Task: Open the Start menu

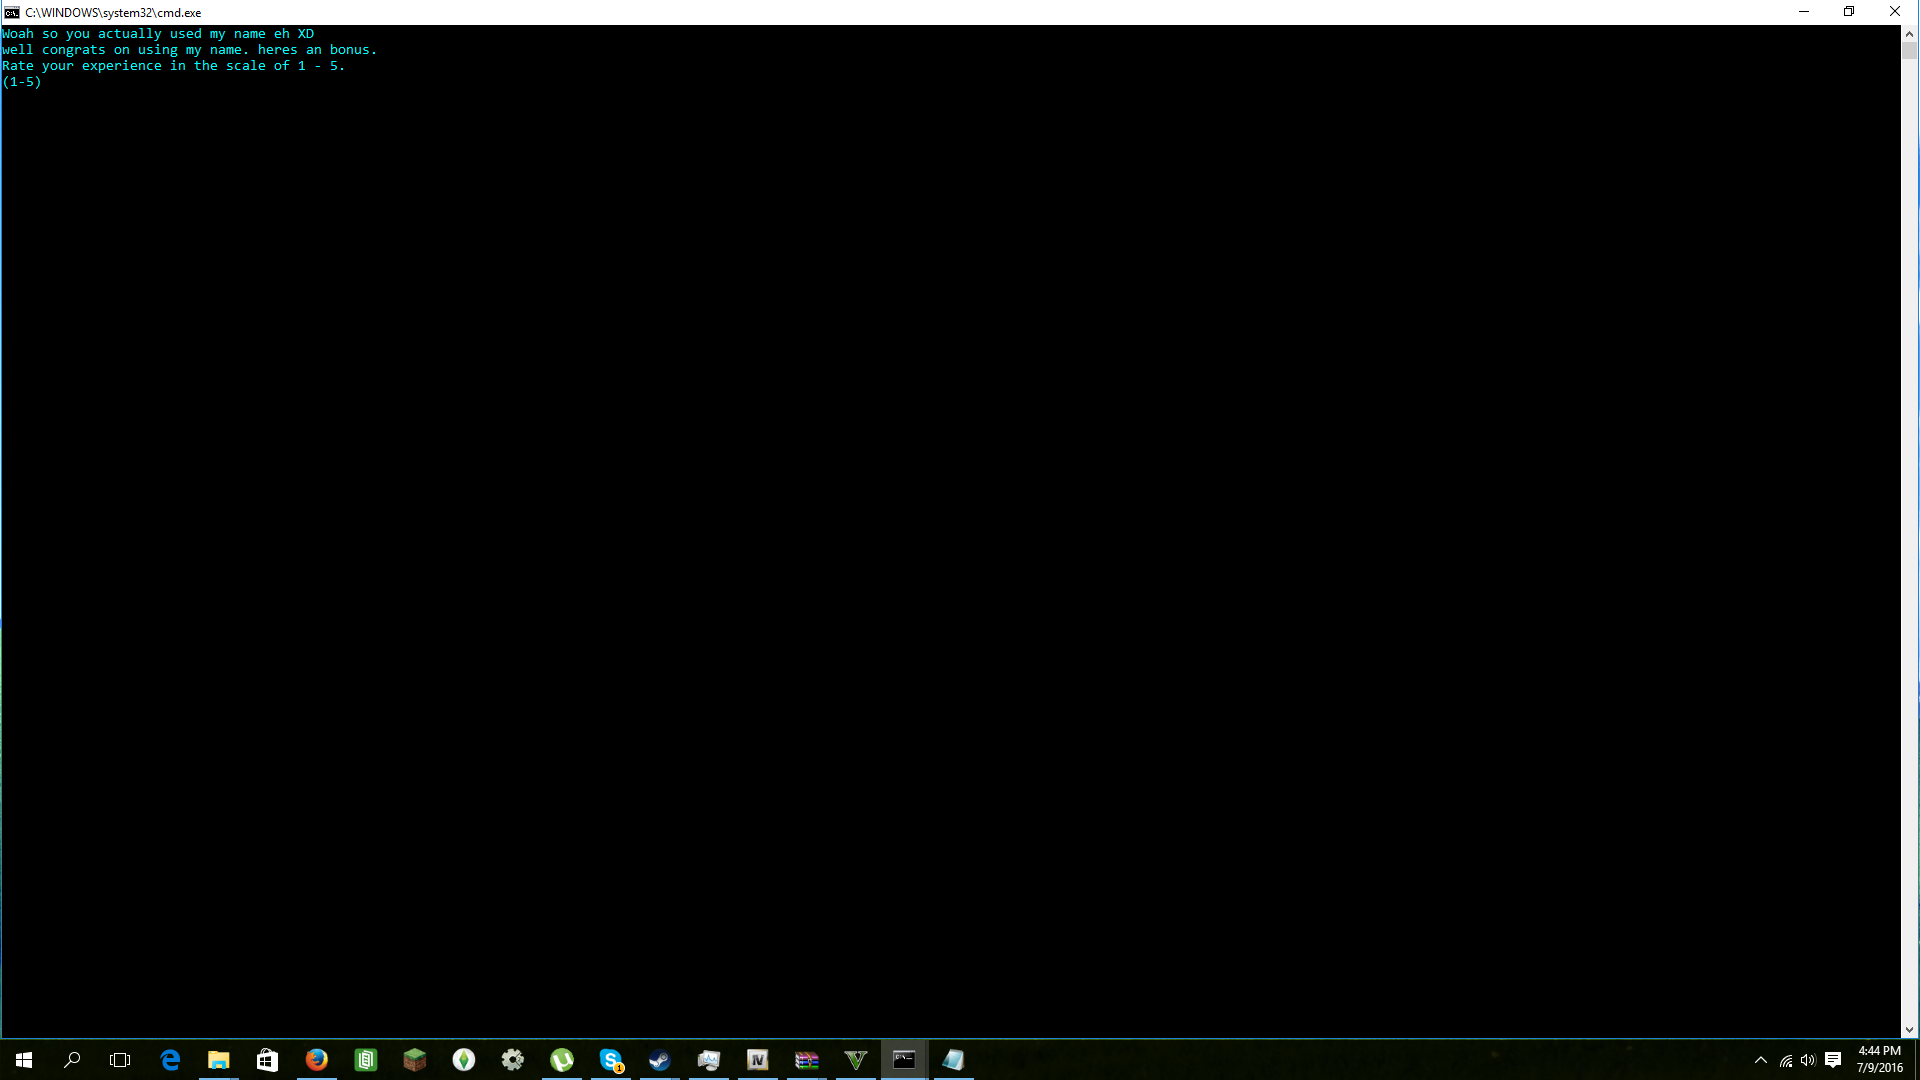Action: pos(22,1060)
